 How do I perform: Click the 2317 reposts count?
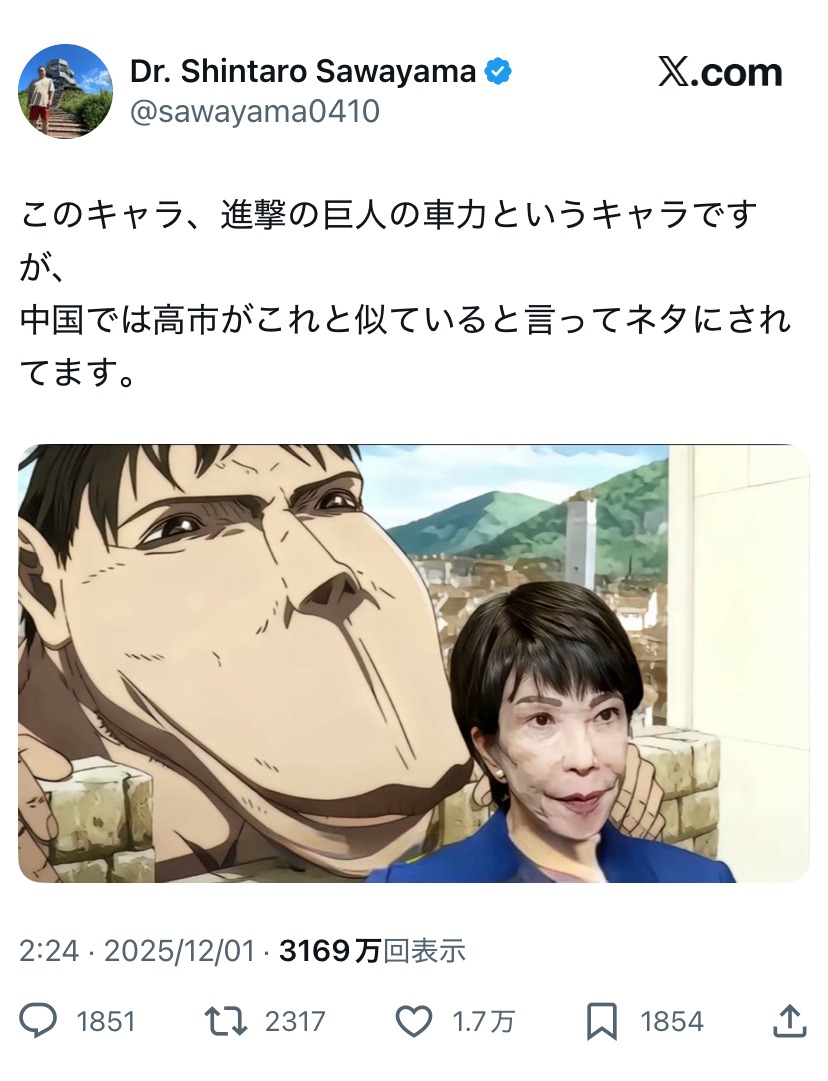click(x=295, y=1022)
